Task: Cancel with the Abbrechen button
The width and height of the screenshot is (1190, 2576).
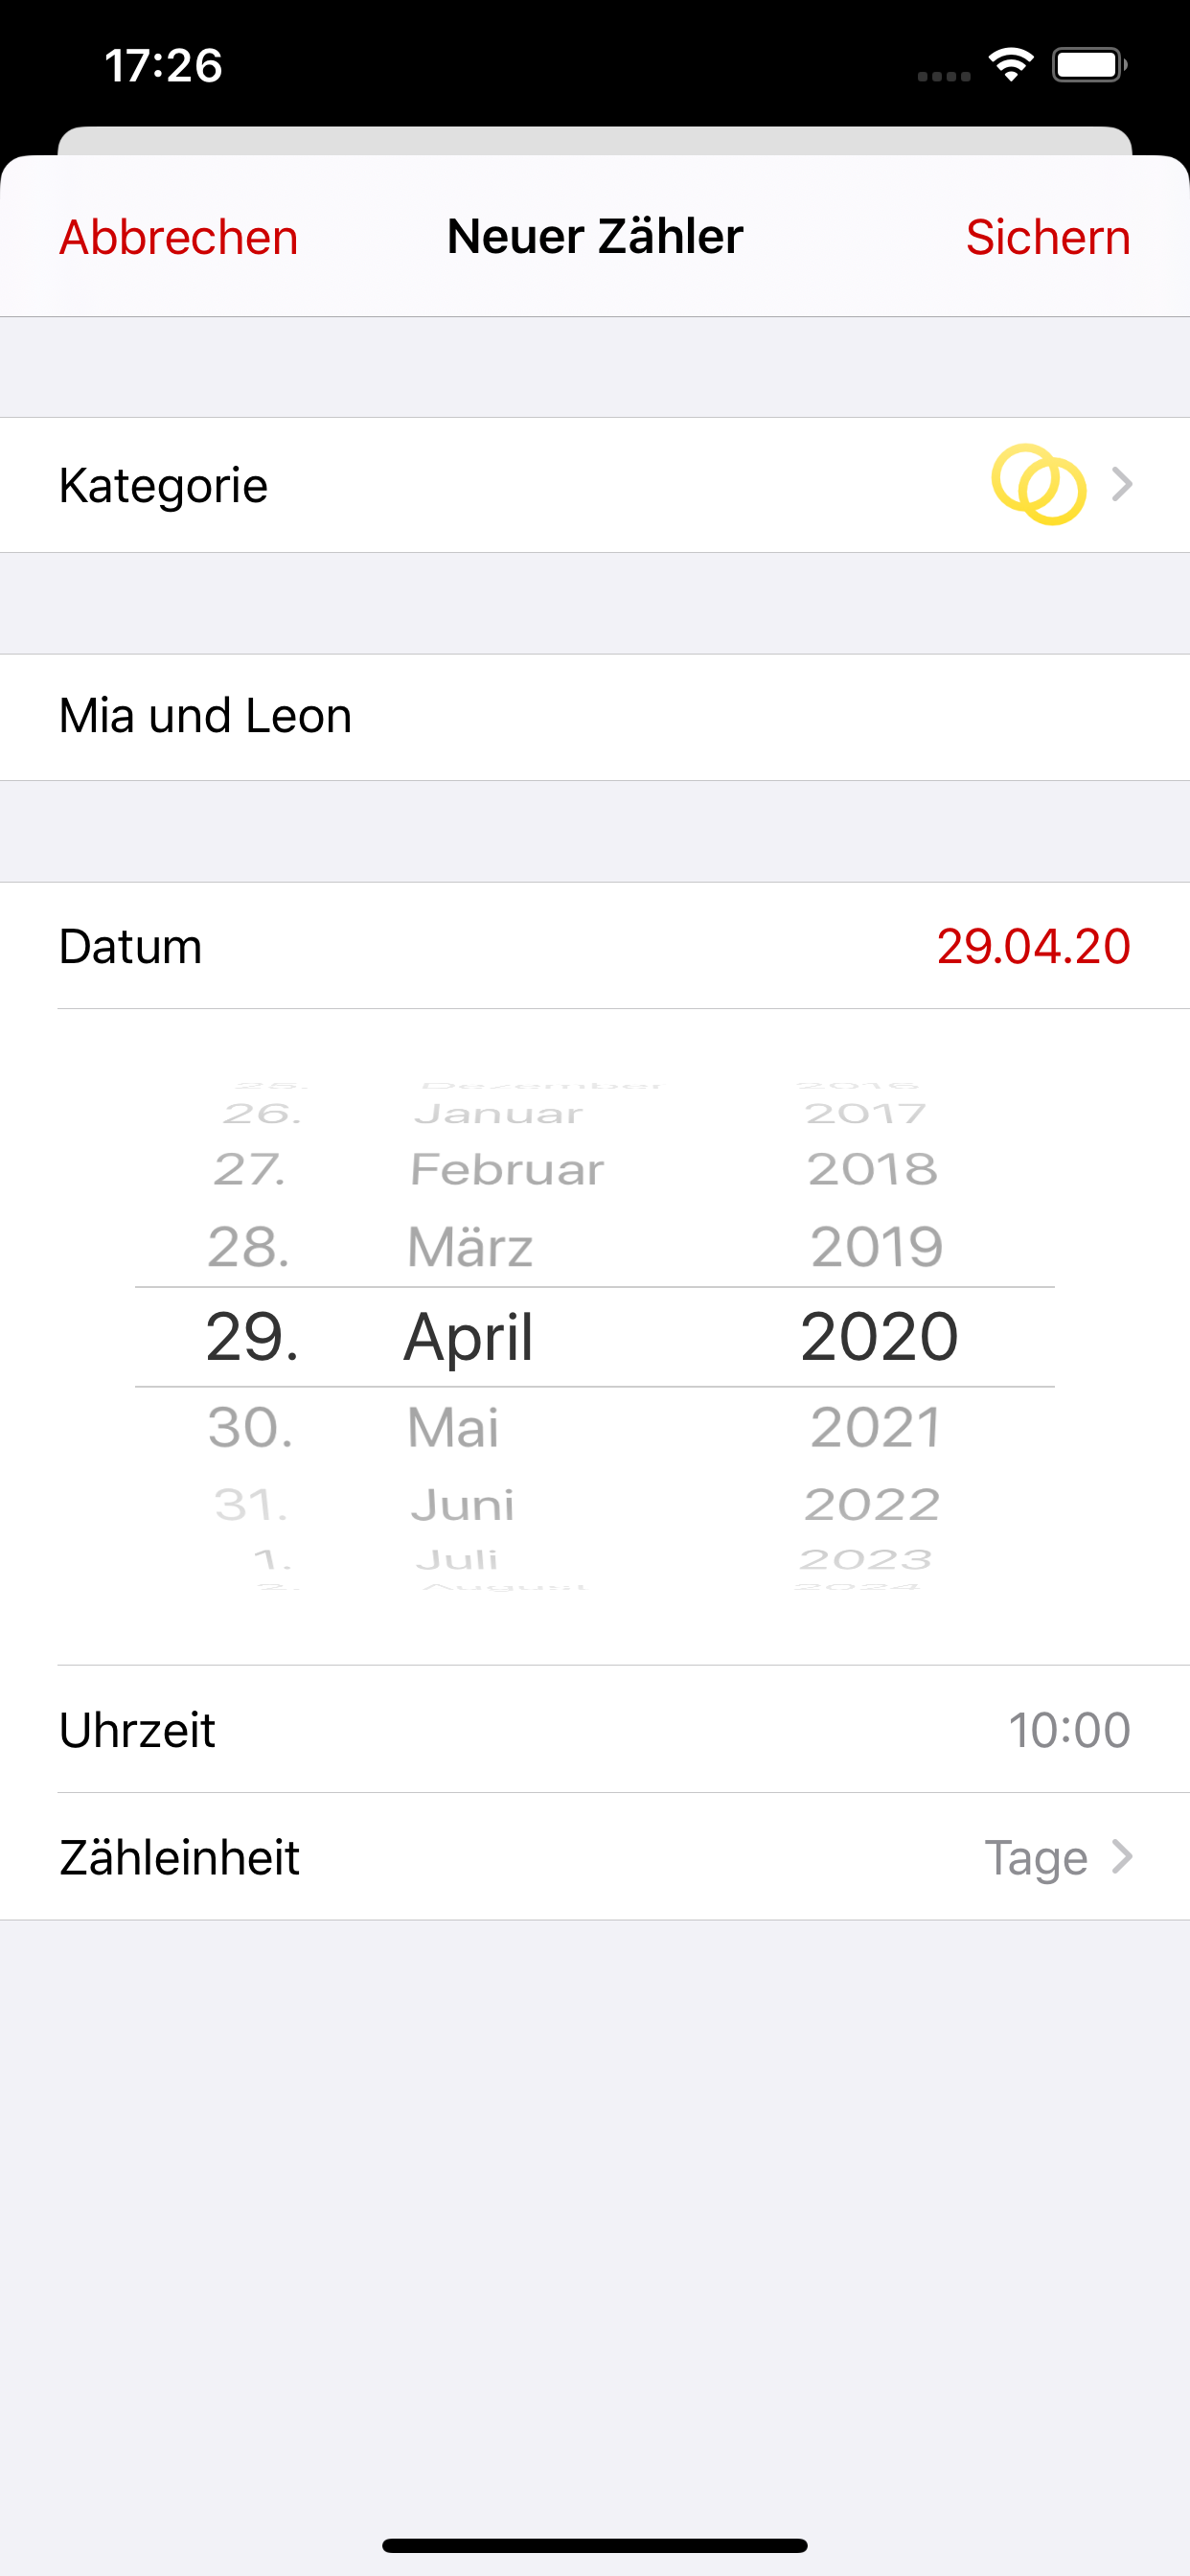Action: click(179, 238)
